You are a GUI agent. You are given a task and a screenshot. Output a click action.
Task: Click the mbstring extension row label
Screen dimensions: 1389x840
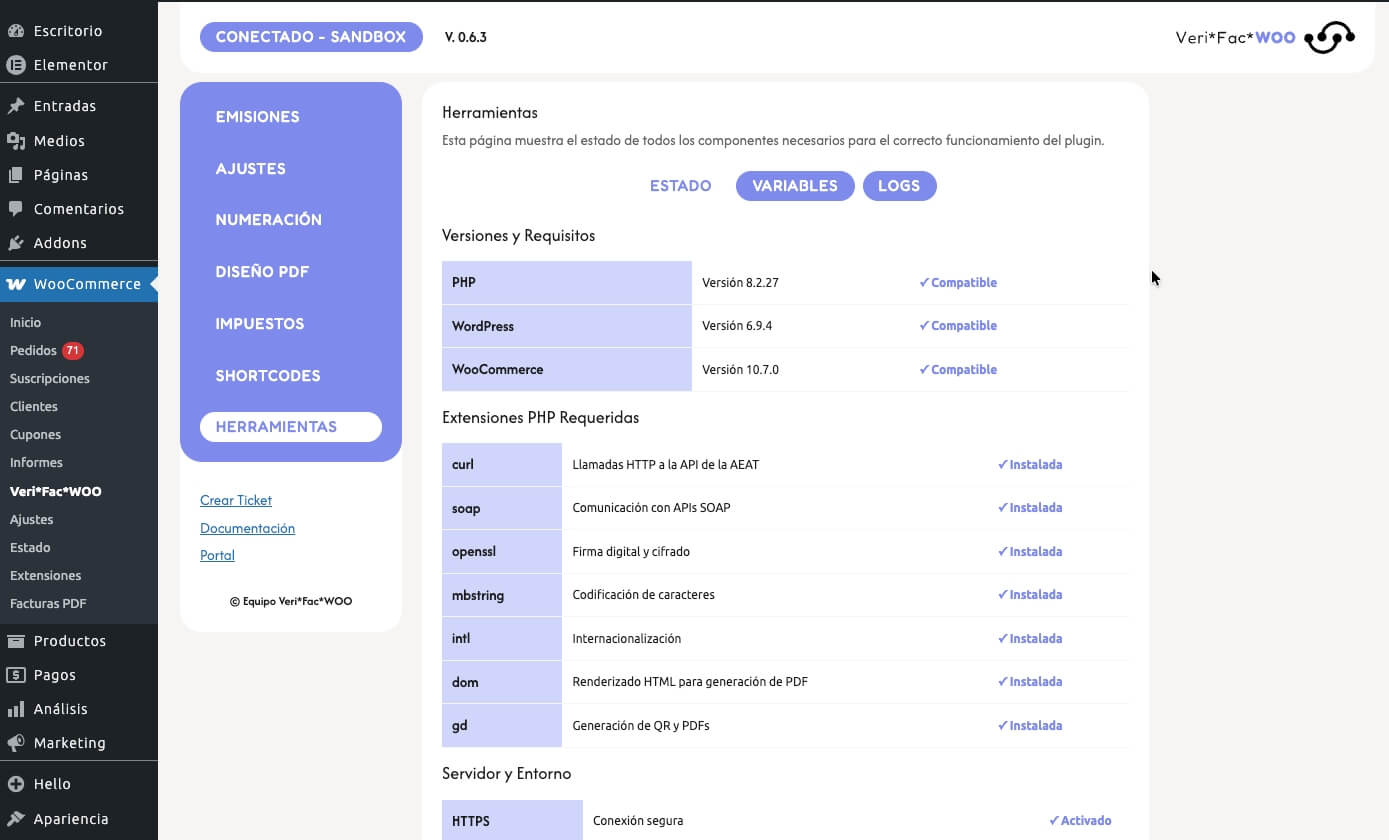tap(502, 595)
